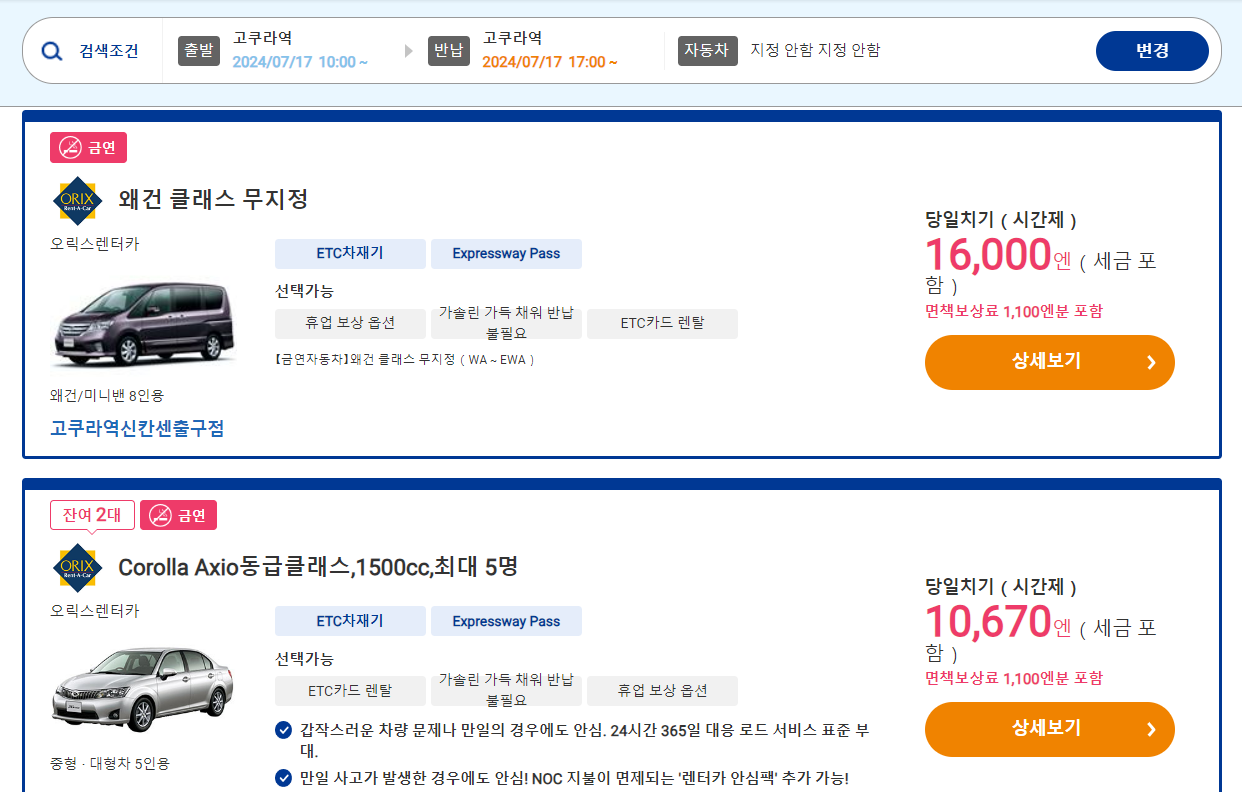Click the 잔여 2대 remaining stock badge
The width and height of the screenshot is (1242, 792).
(92, 515)
